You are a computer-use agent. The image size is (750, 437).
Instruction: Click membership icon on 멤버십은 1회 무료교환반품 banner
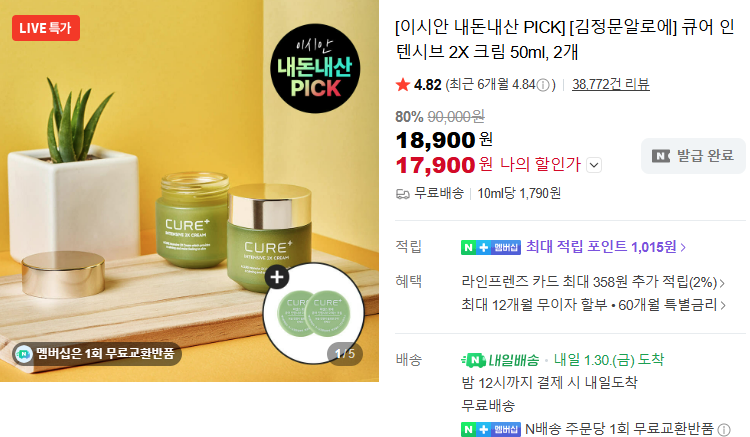23,354
